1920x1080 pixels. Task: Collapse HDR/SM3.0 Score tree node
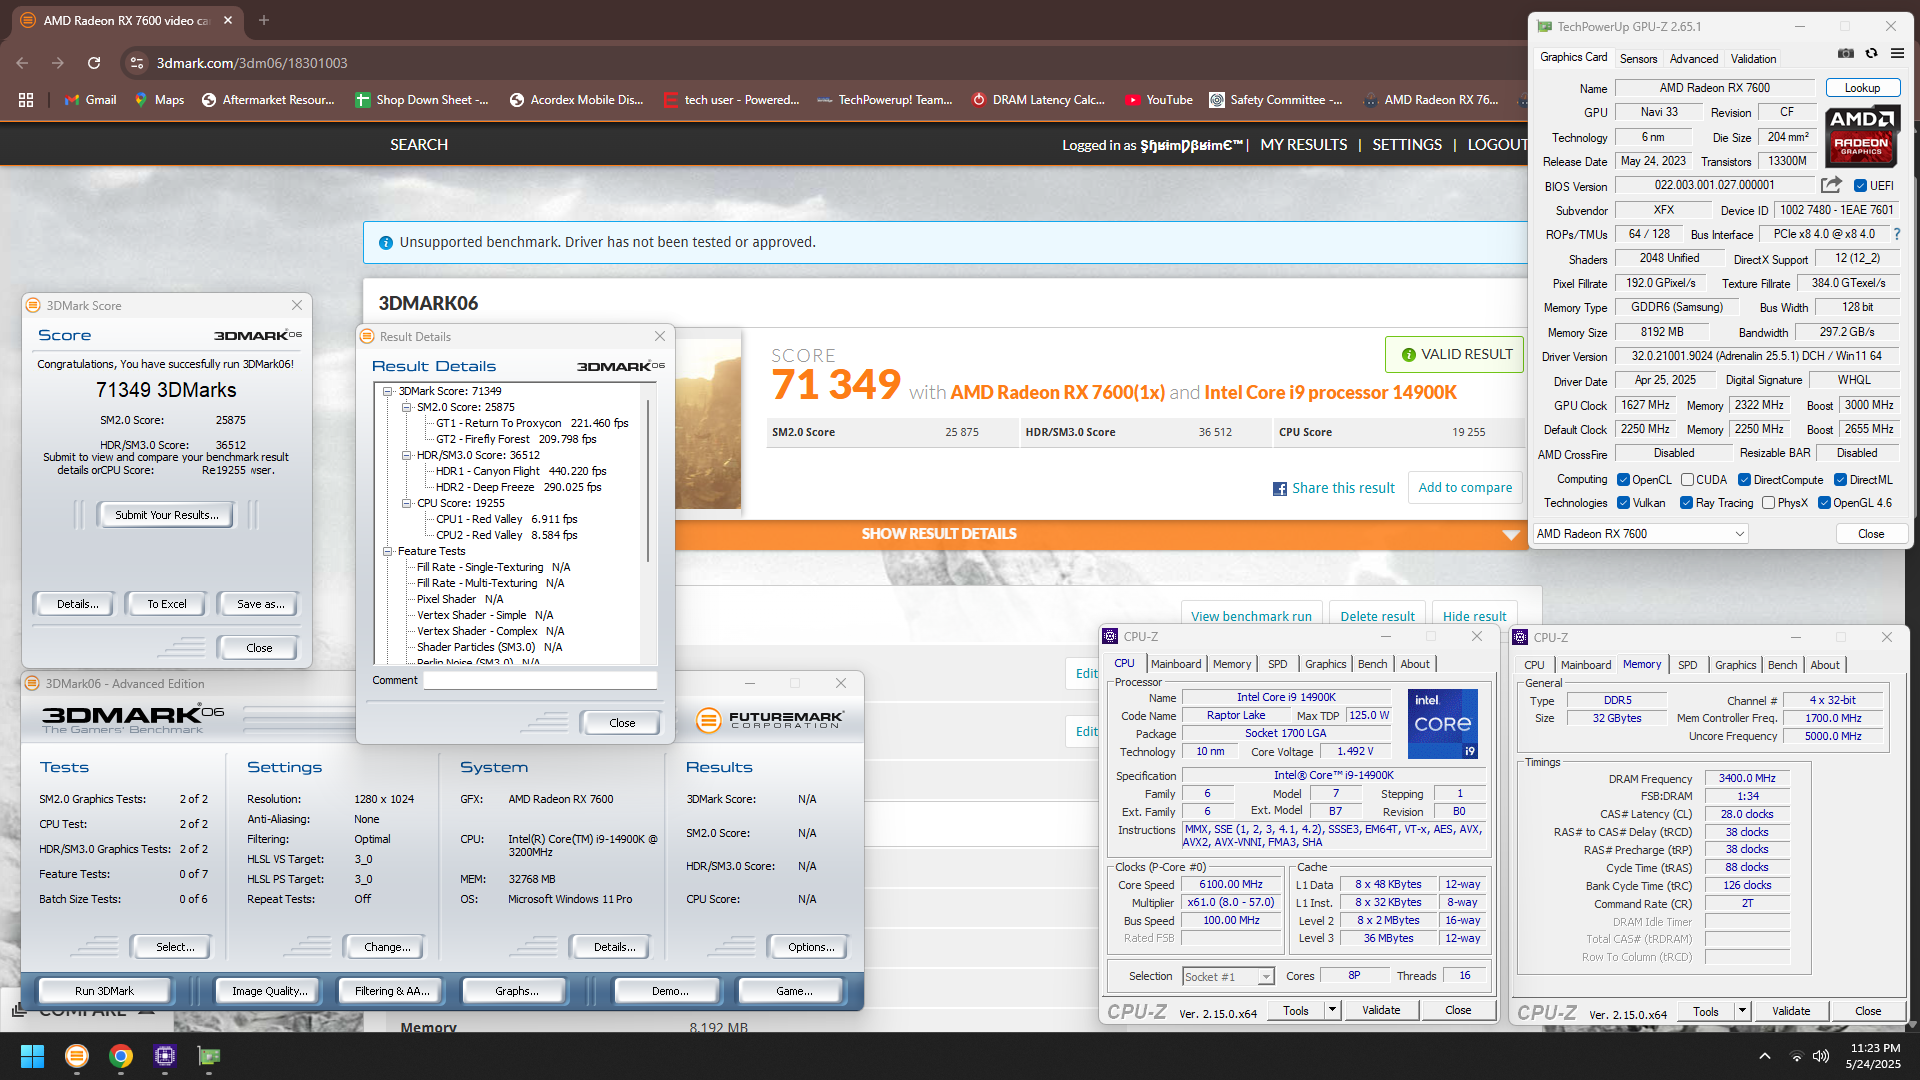406,456
